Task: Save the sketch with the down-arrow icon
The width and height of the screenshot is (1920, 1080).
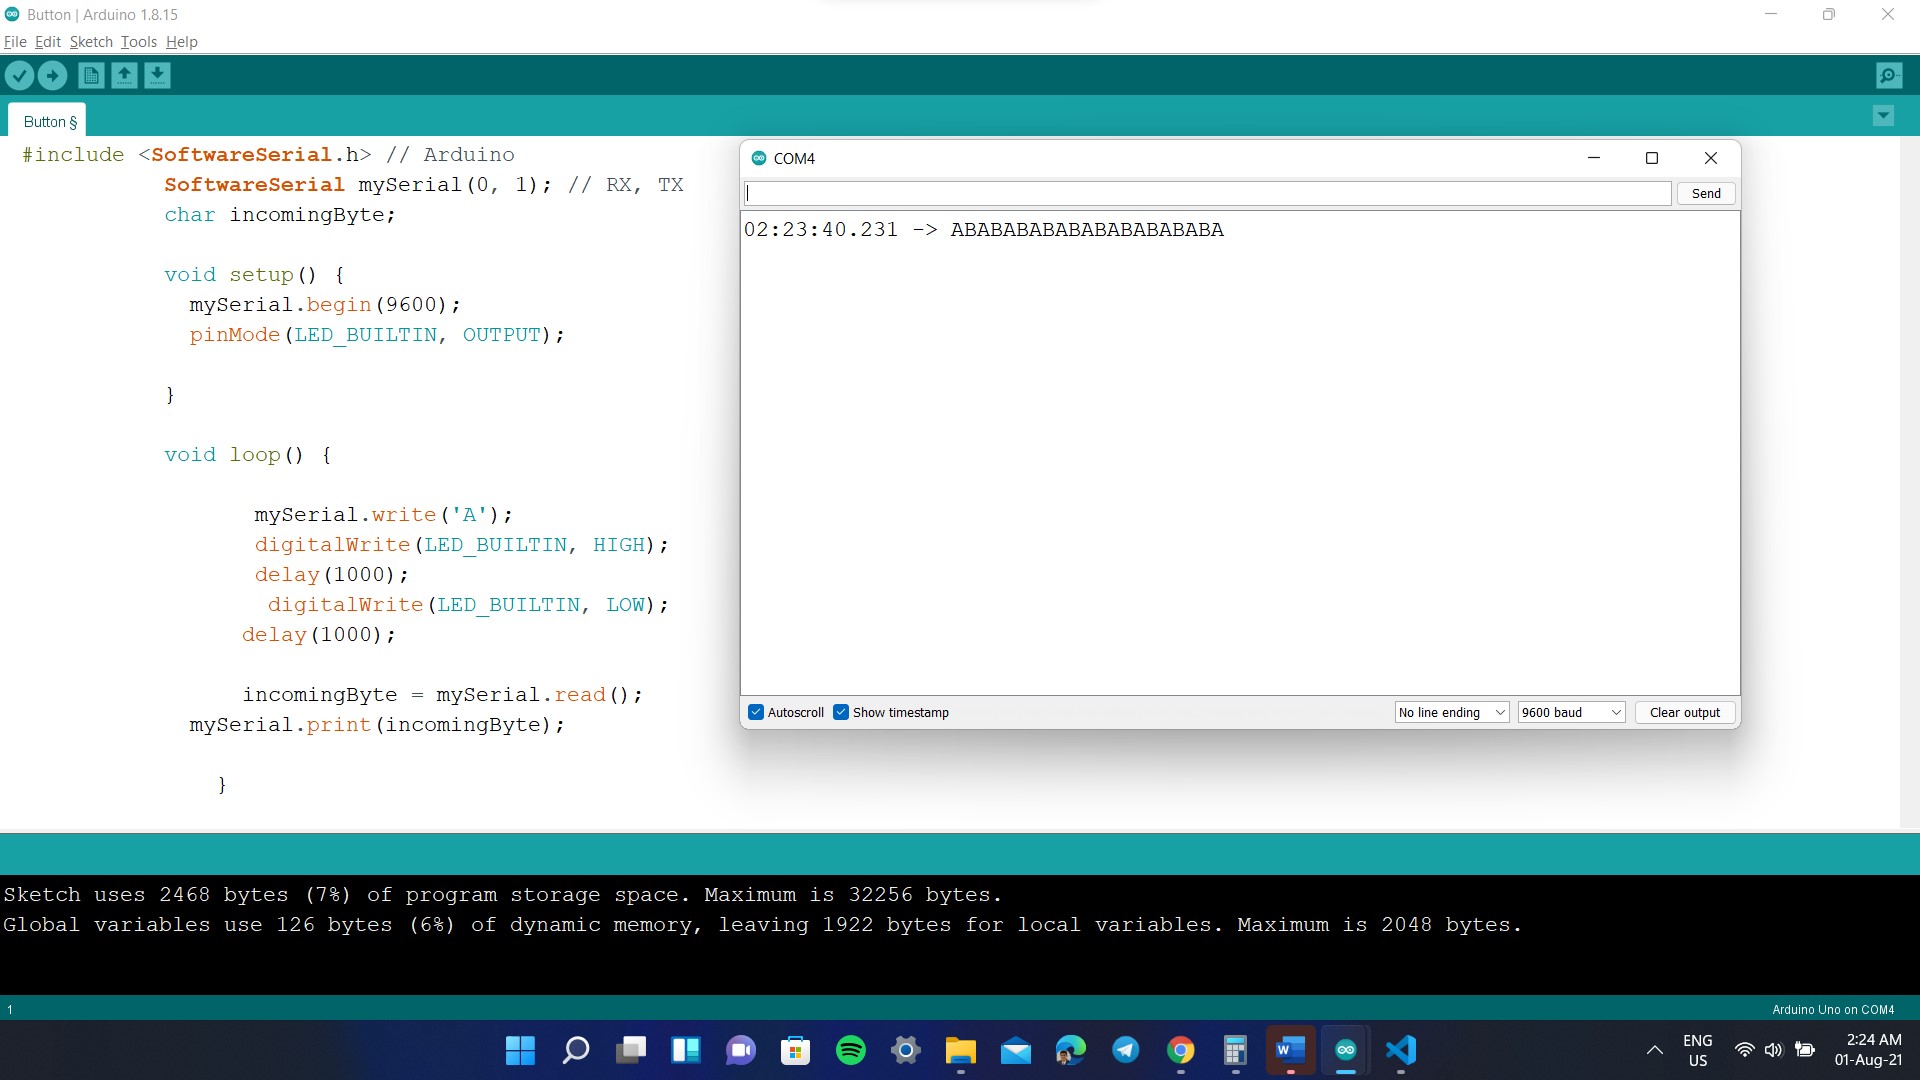Action: click(157, 75)
